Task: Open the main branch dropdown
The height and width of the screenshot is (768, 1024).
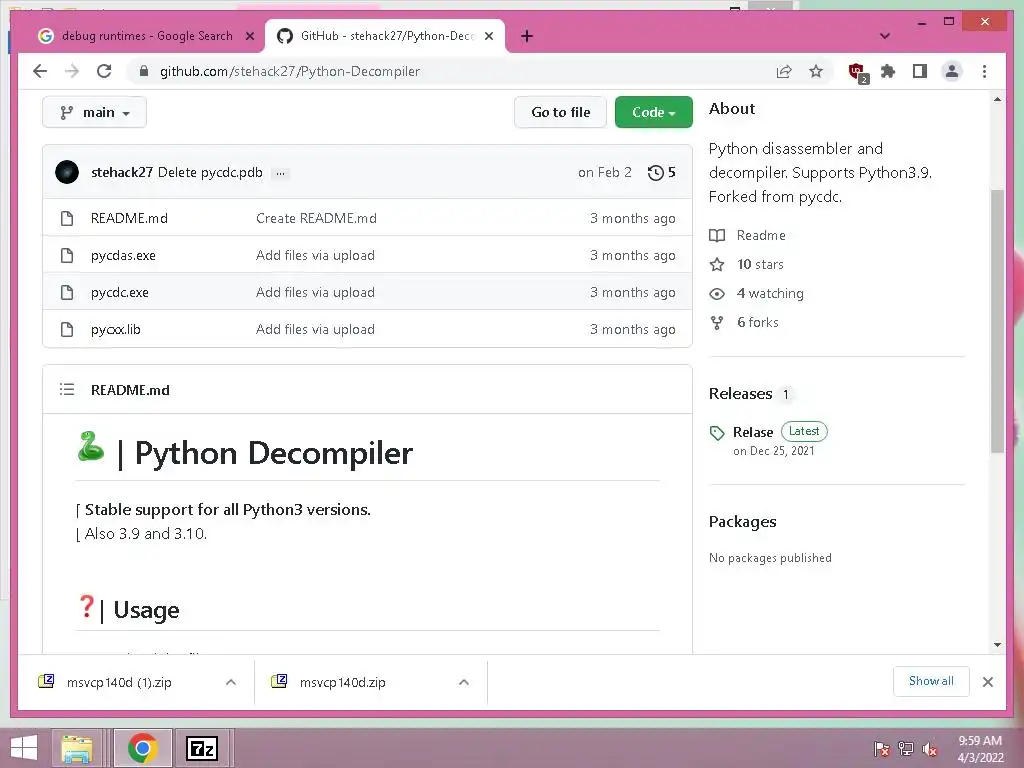Action: (94, 112)
